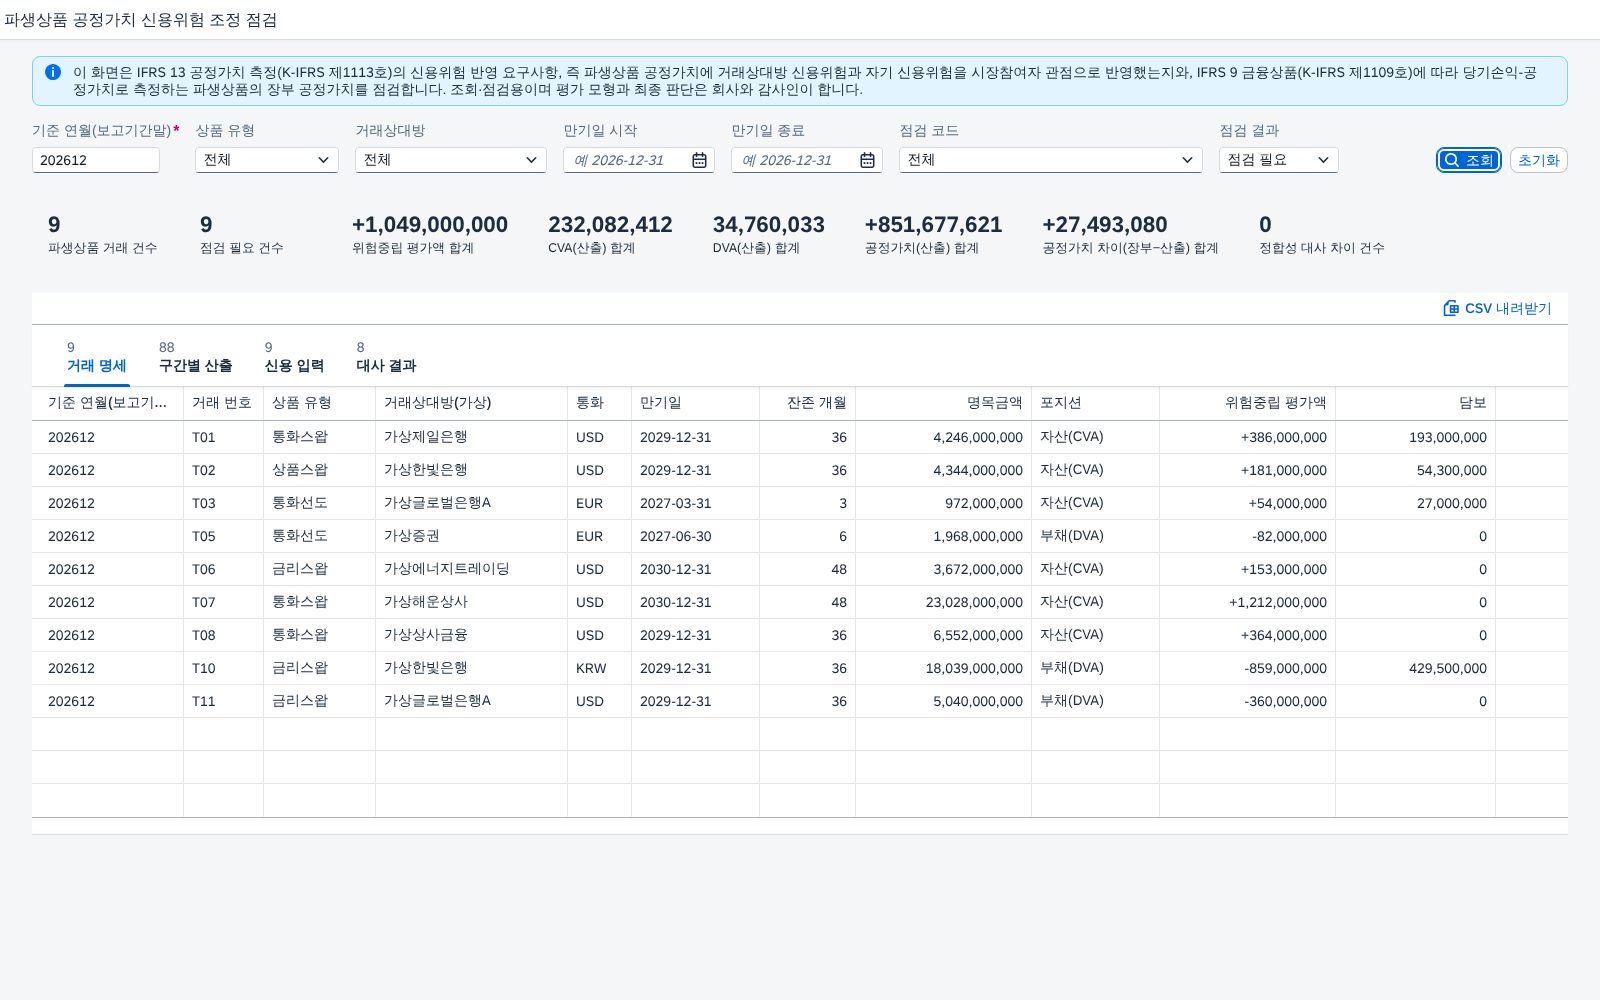Click the 232,082,412 CVA total

[x=610, y=225]
